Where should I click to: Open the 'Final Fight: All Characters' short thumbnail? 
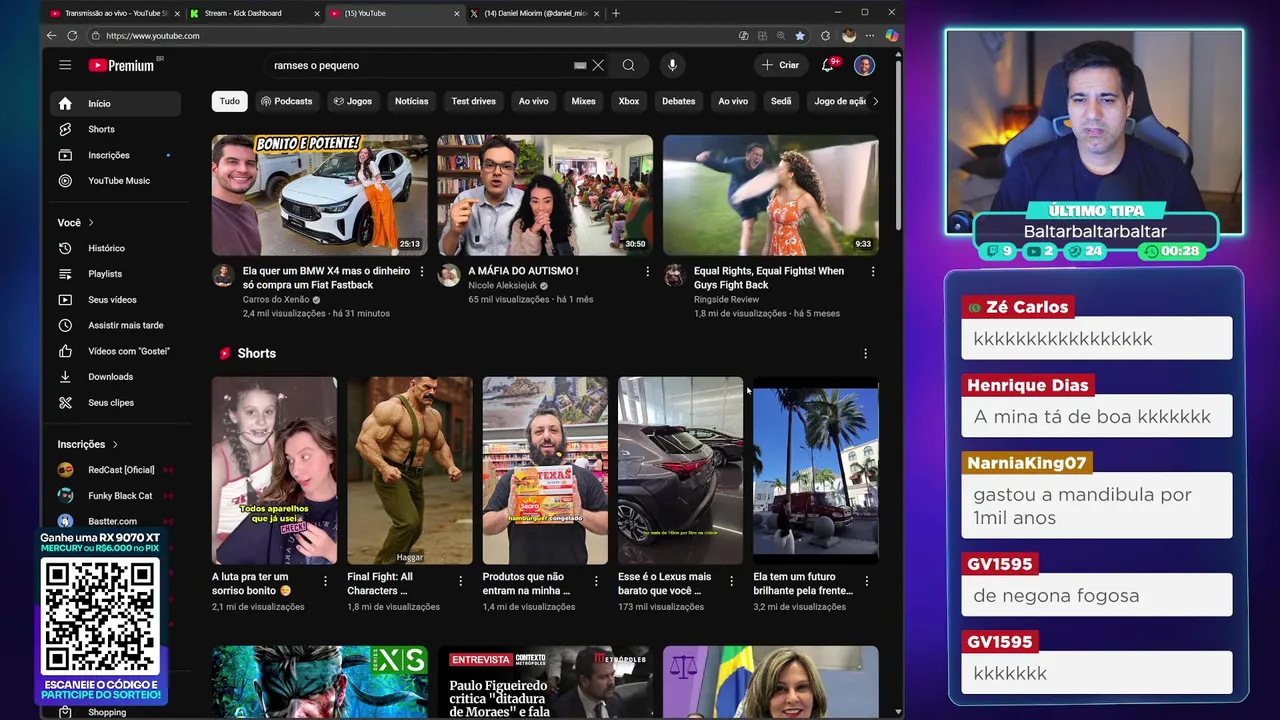click(x=410, y=470)
